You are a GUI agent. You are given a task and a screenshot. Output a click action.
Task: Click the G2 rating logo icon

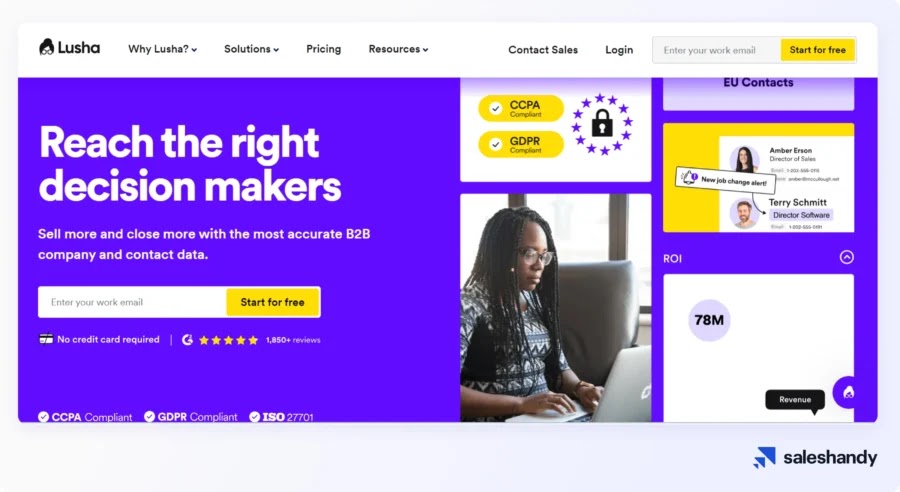[187, 340]
